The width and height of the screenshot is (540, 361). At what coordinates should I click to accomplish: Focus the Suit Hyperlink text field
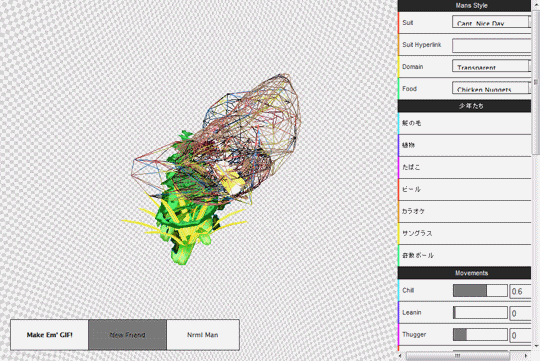pos(491,45)
